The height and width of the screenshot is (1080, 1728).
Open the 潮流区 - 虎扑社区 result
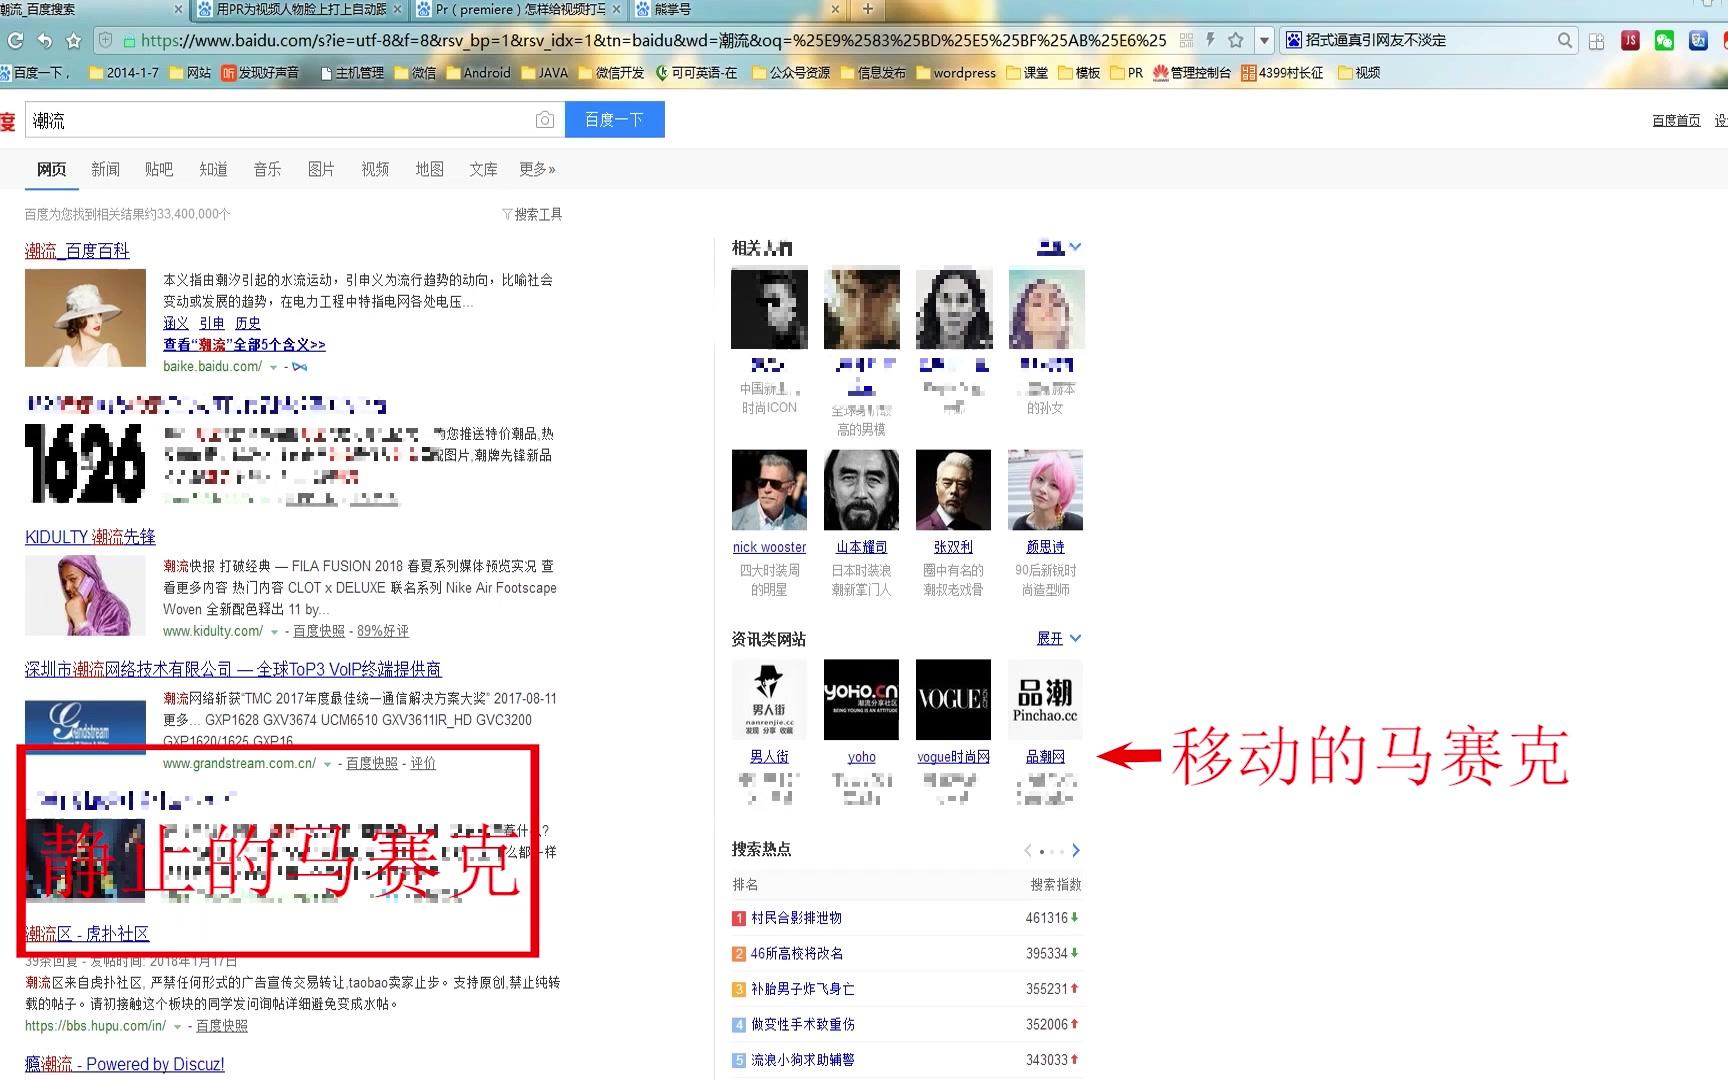[x=87, y=934]
